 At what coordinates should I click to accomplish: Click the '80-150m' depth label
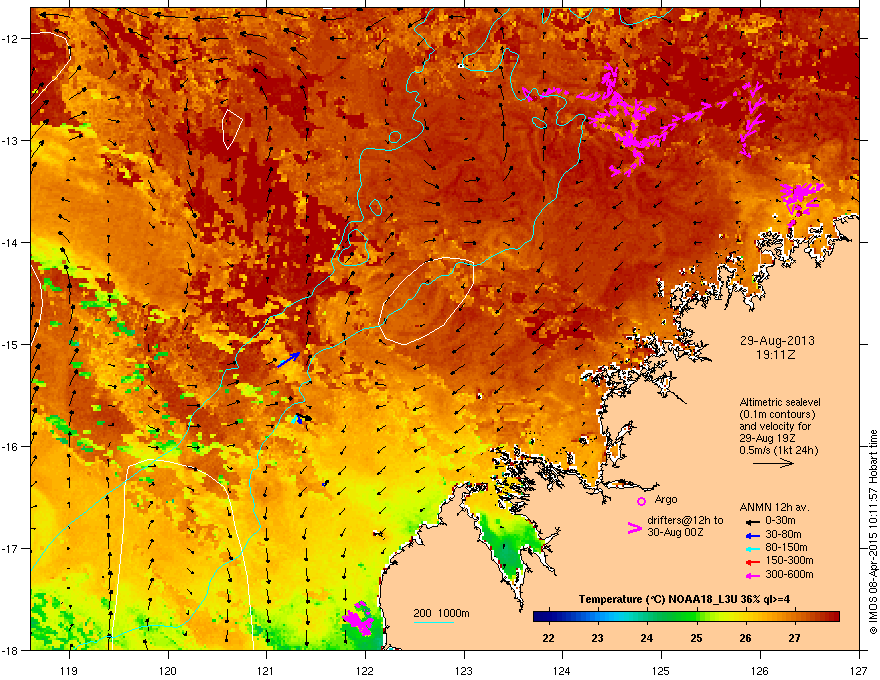(x=786, y=547)
